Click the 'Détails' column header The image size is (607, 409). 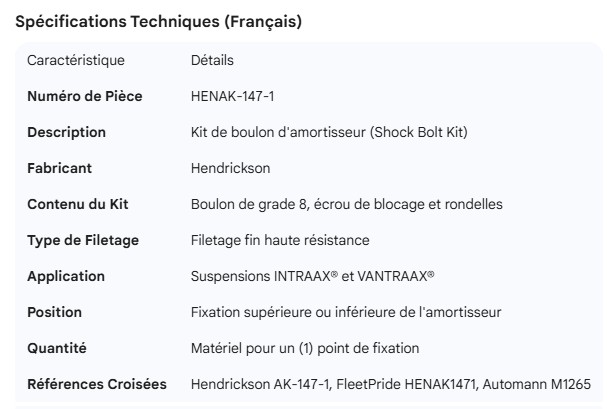pos(212,61)
